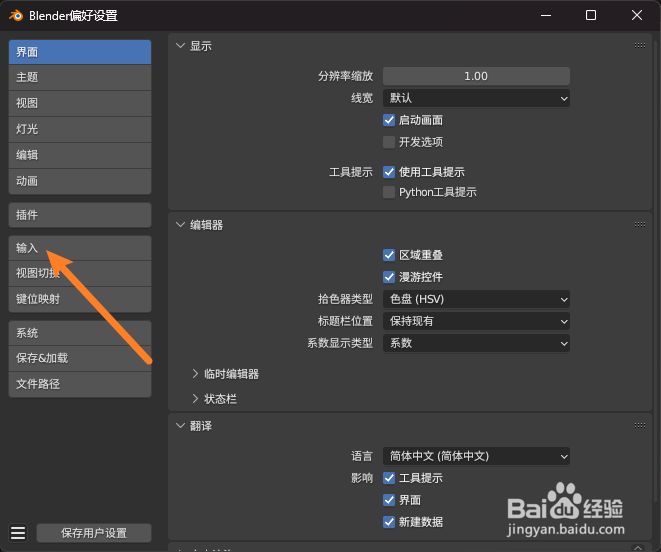This screenshot has height=552, width=661.
Task: Switch to the 视图 category
Action: (x=80, y=103)
